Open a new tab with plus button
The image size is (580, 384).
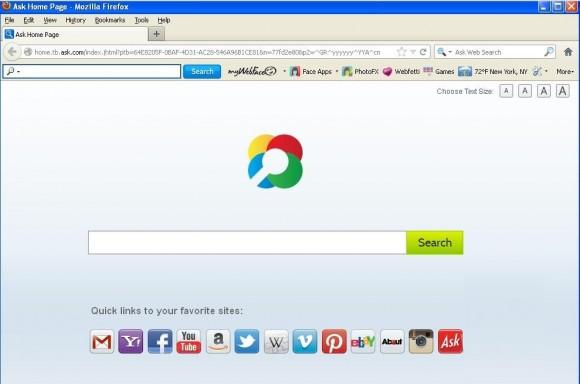point(156,34)
